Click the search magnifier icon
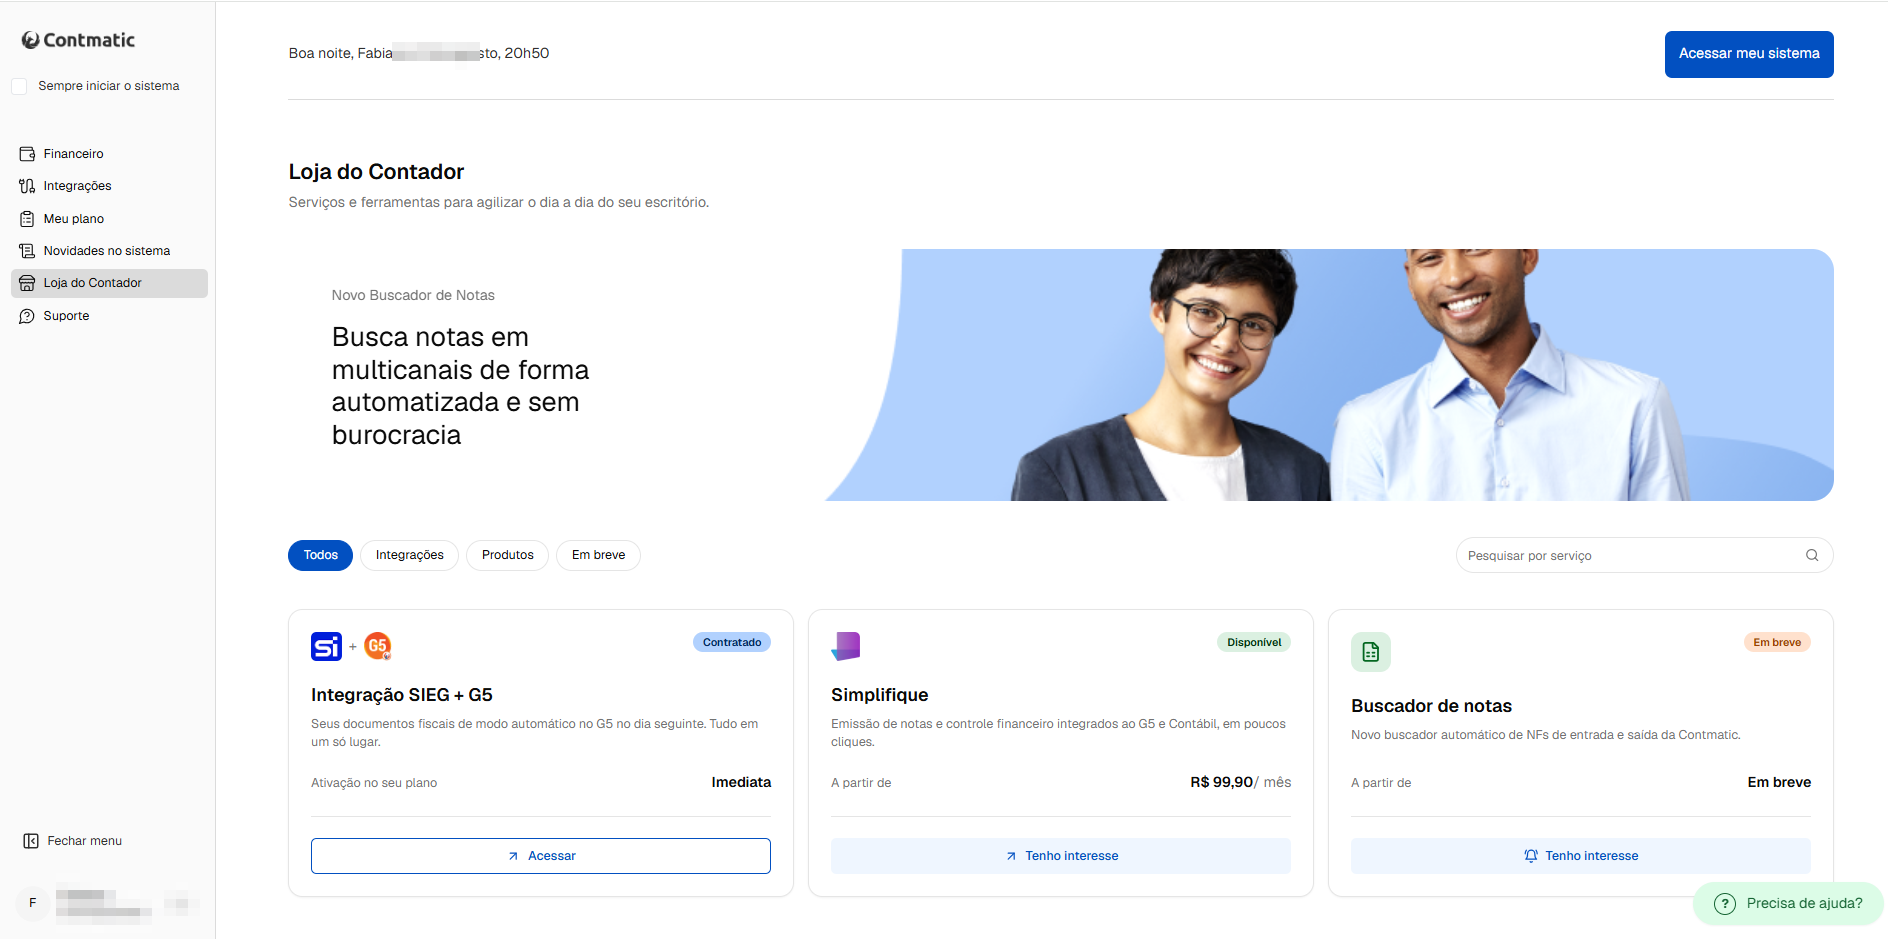This screenshot has height=939, width=1888. point(1812,555)
